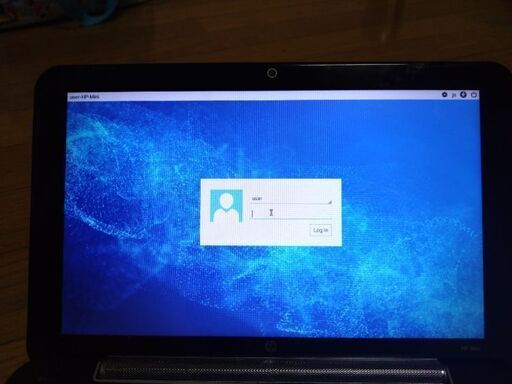
Task: Show desktop session list from panel
Action: tap(444, 95)
